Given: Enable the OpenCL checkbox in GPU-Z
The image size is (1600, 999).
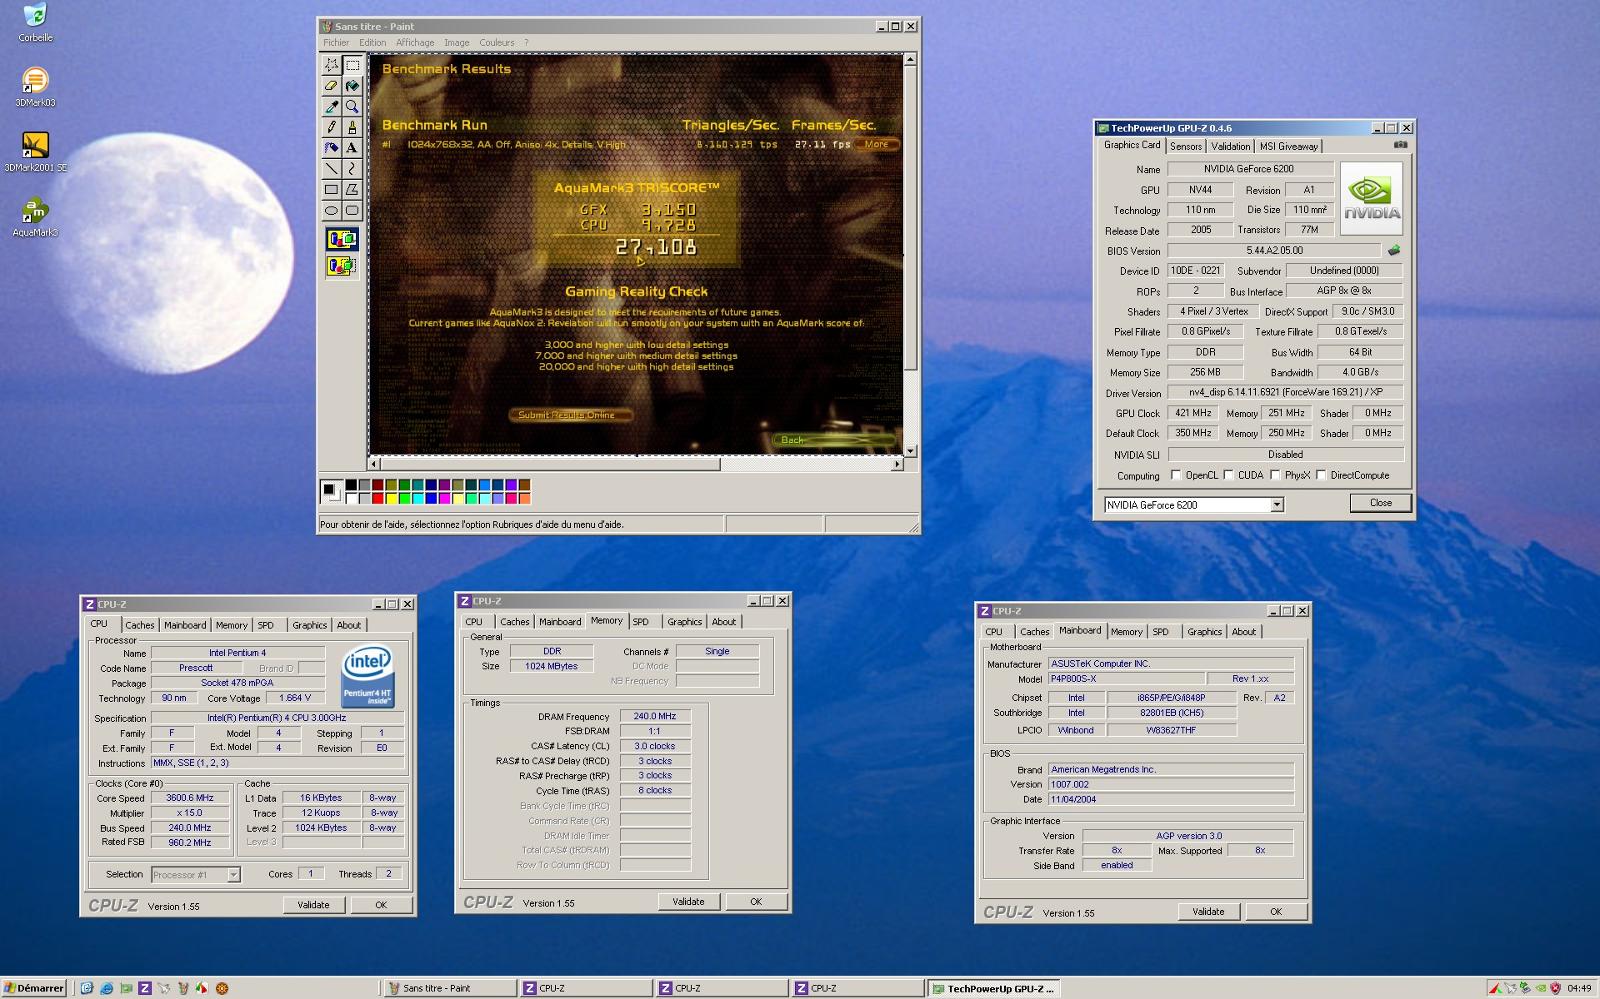Looking at the screenshot, I should click(1176, 475).
